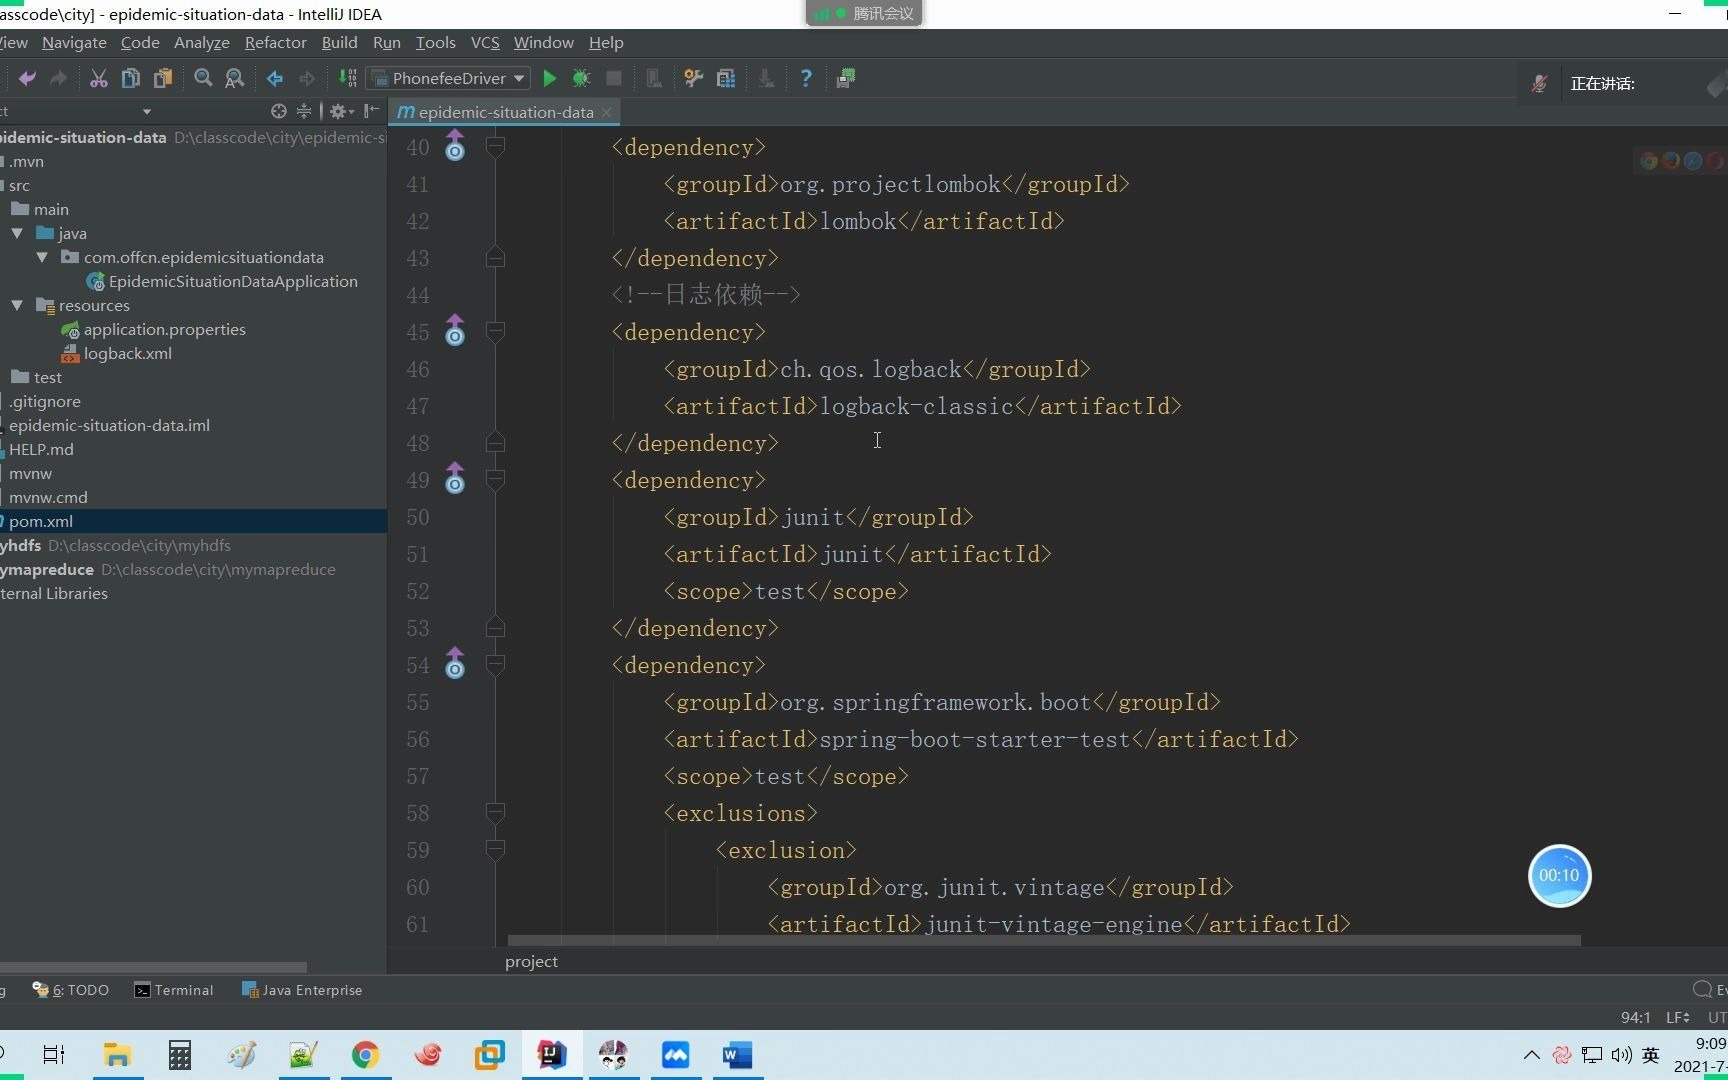The width and height of the screenshot is (1728, 1080).
Task: Collapse the java folder in project tree
Action: point(17,233)
